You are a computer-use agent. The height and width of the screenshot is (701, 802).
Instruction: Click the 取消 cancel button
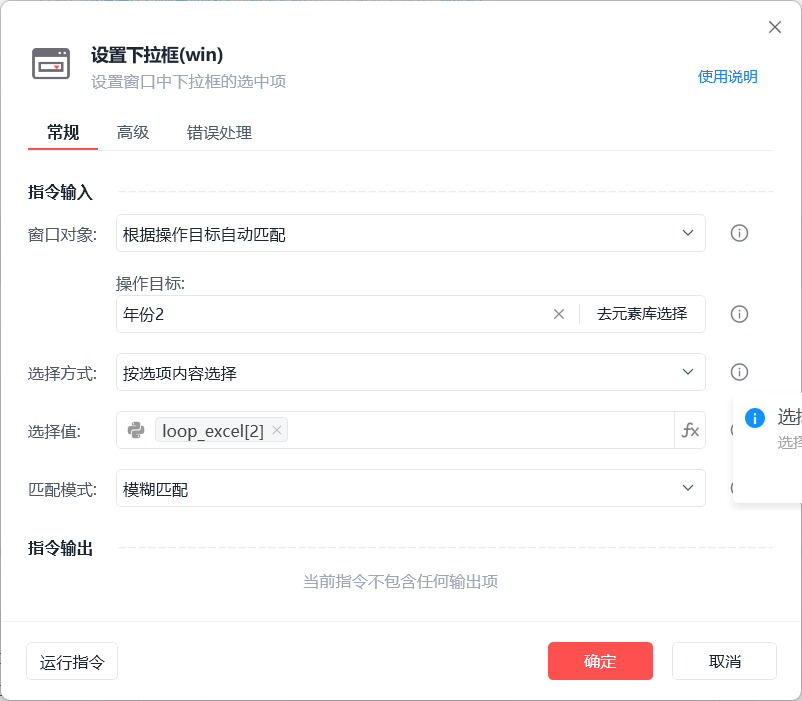(x=724, y=661)
